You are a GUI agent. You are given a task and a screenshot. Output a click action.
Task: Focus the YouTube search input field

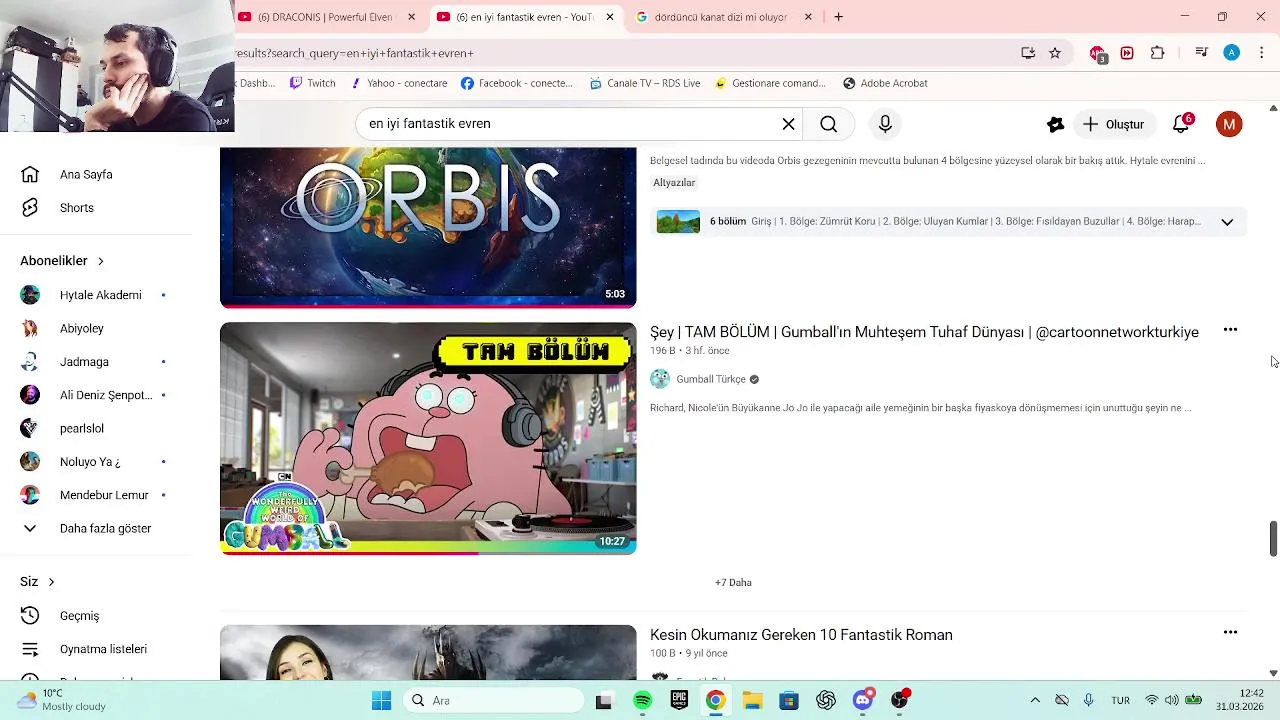[x=570, y=124]
